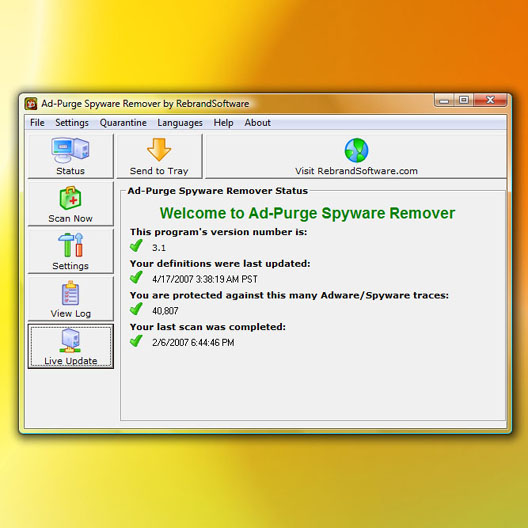Click green checkmark beside version 3.1

pos(136,246)
